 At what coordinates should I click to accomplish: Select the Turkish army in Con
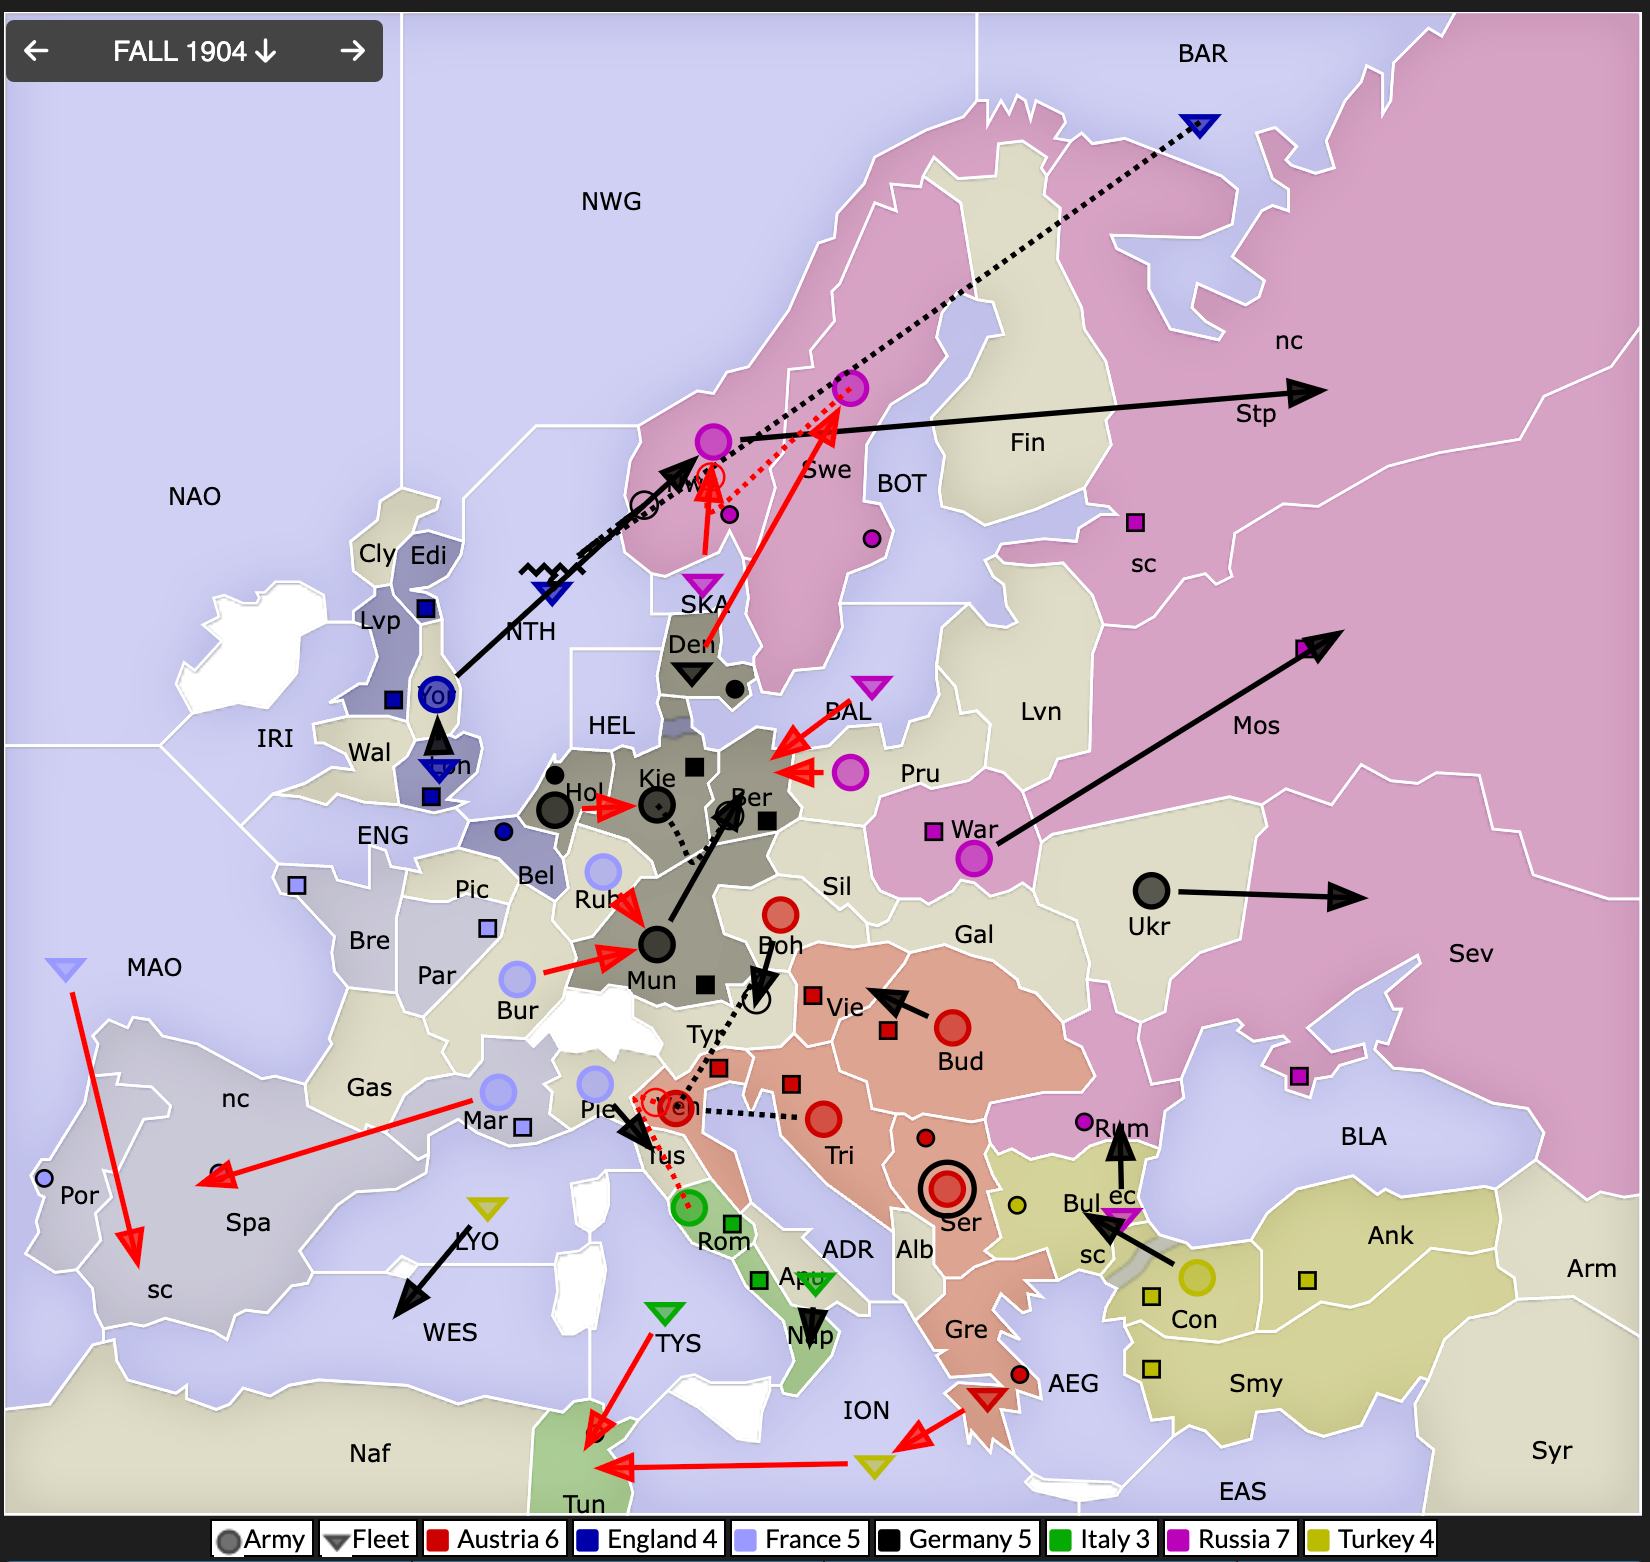pos(1196,1277)
